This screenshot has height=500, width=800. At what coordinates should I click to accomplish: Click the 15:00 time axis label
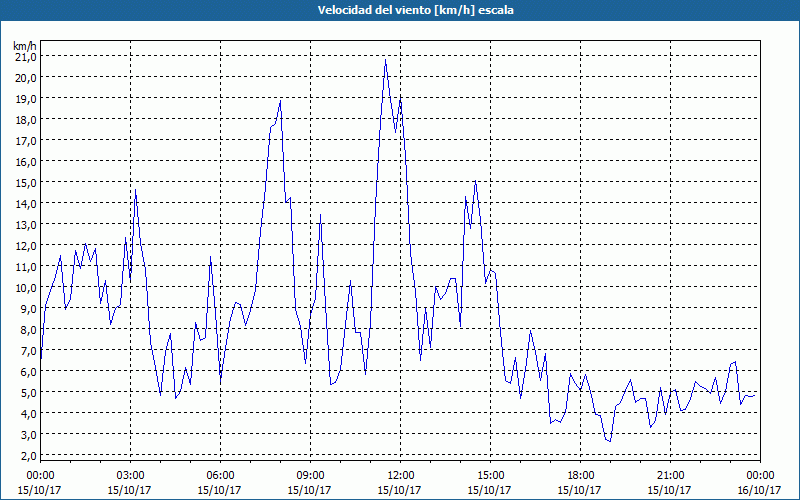(490, 476)
